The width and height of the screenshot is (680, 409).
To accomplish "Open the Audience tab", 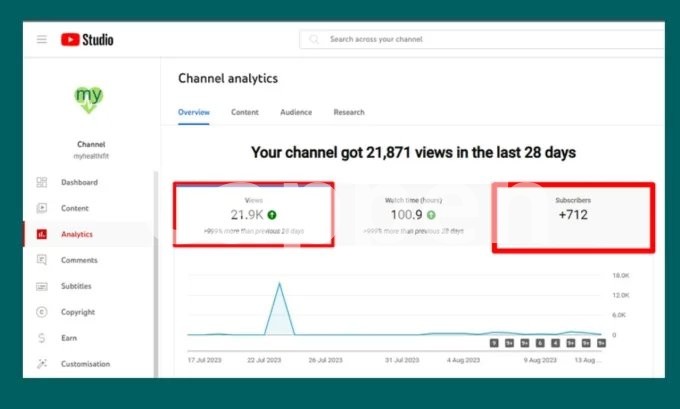I will (296, 112).
